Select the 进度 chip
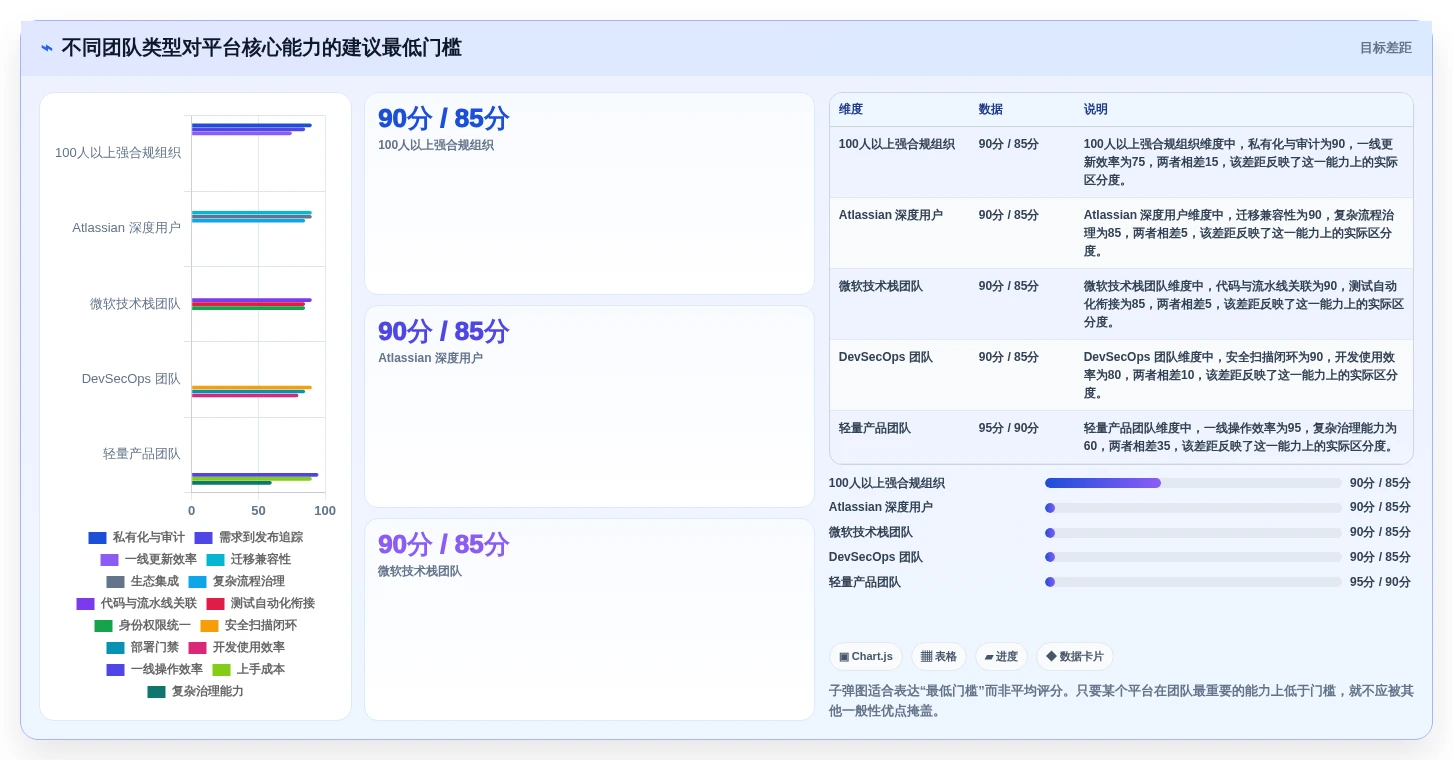The image size is (1453, 760). point(1001,657)
